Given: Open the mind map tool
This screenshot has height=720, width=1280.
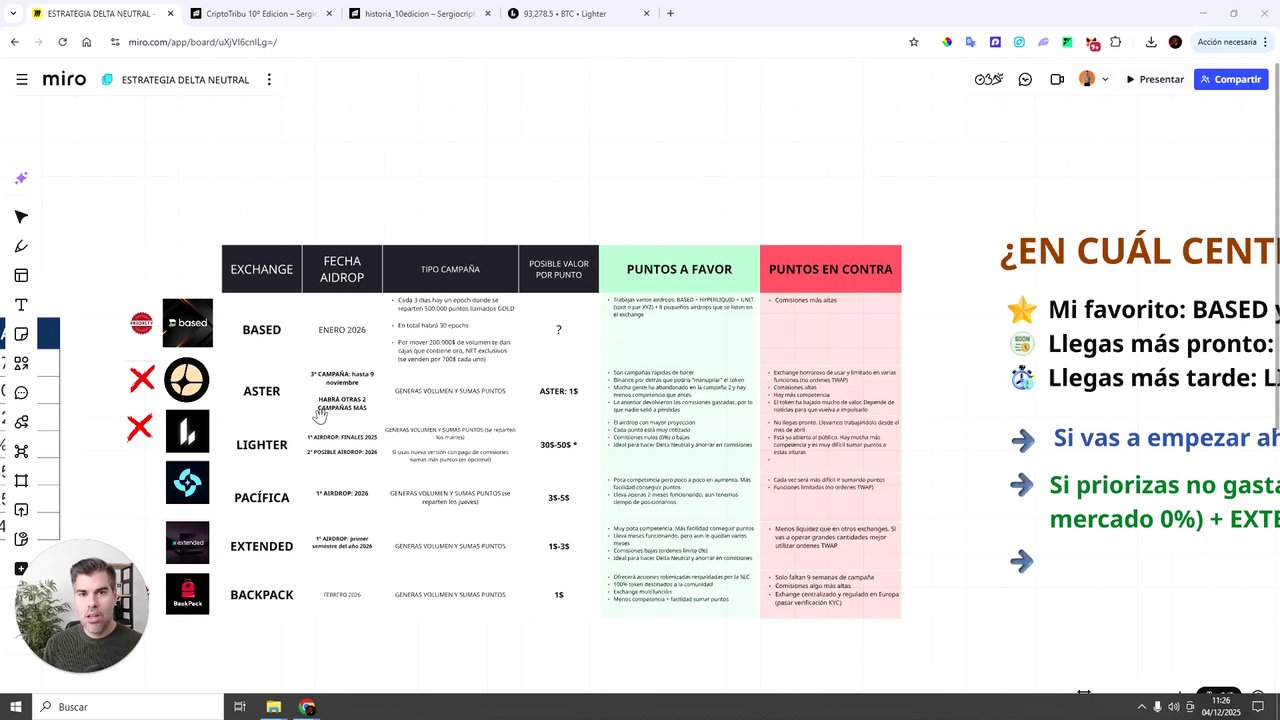Looking at the screenshot, I should (x=21, y=451).
